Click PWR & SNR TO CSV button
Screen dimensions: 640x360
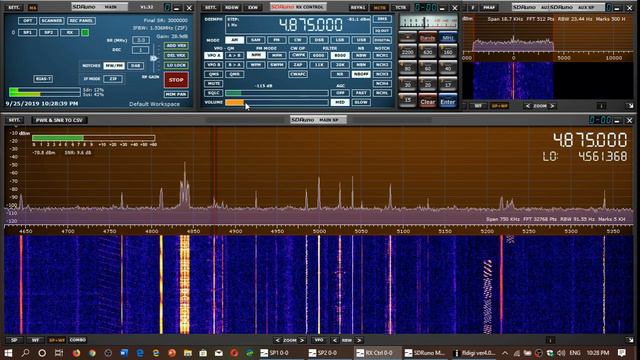(59, 120)
